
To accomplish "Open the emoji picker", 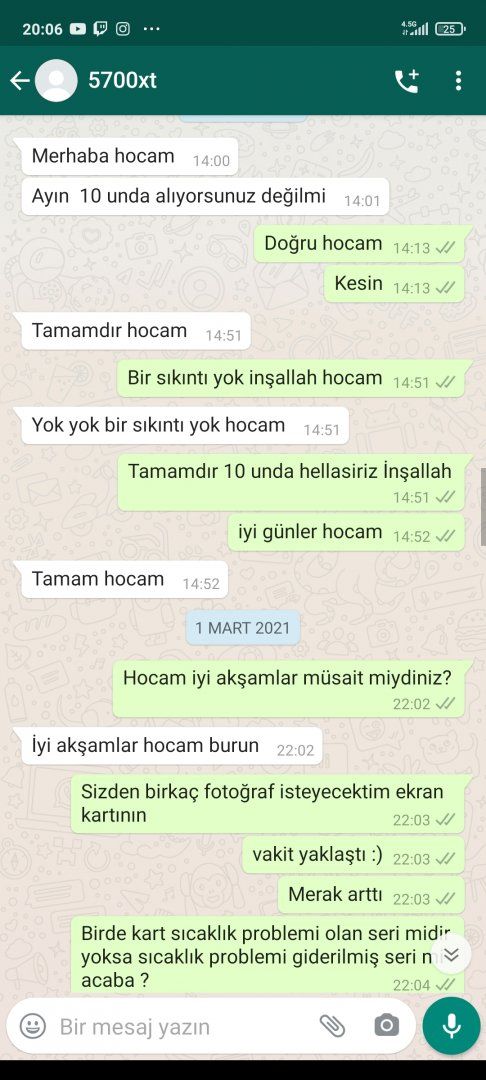I will pyautogui.click(x=32, y=1026).
